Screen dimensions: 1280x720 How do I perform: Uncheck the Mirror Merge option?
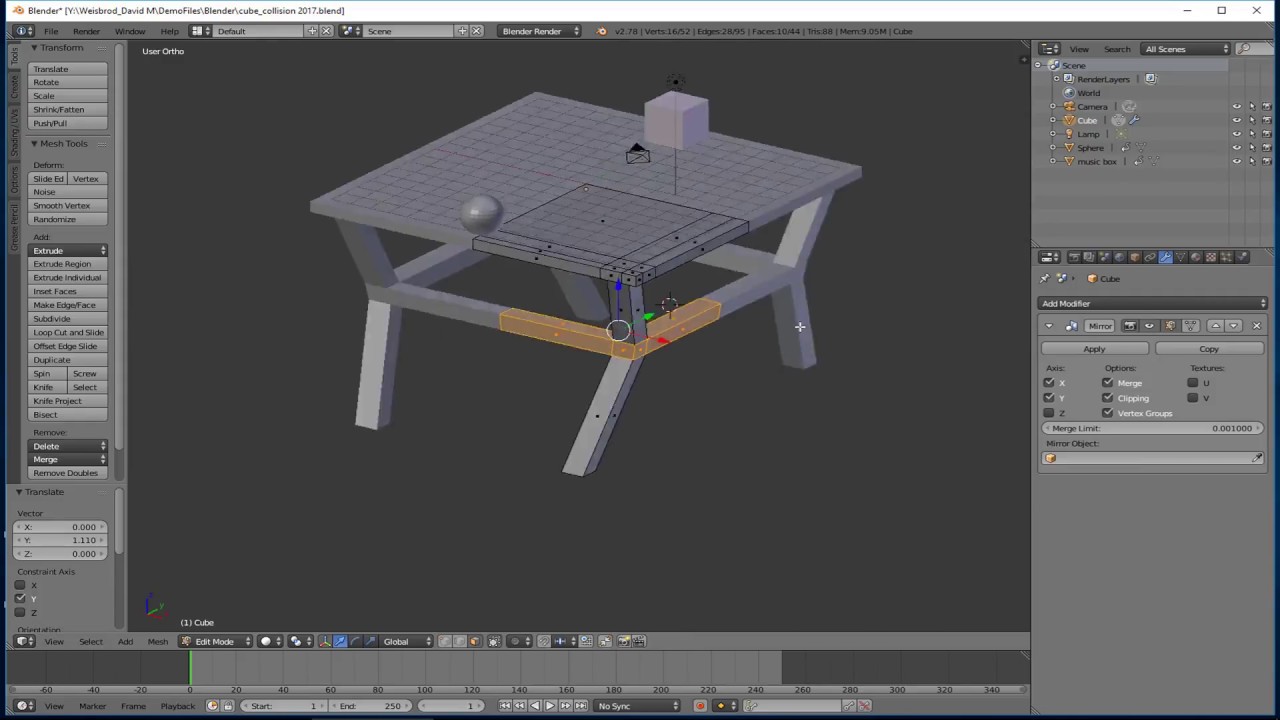1108,383
